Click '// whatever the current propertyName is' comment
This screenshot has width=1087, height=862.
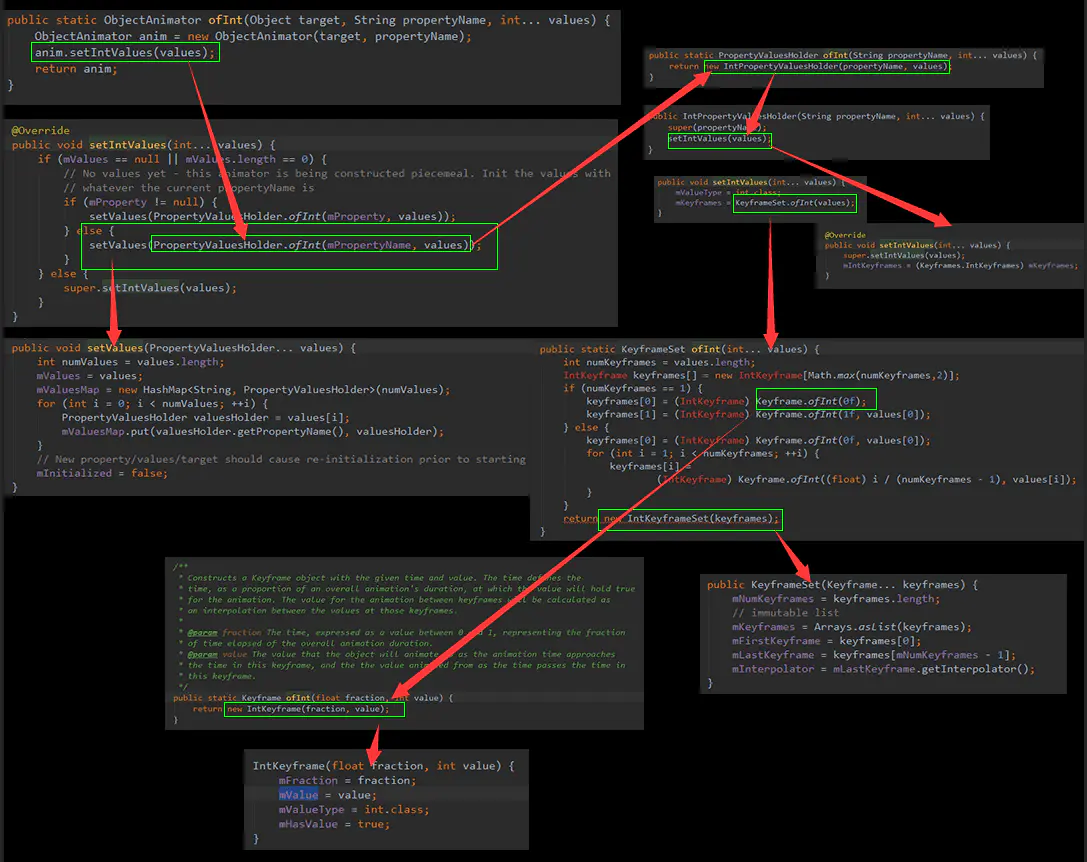189,188
